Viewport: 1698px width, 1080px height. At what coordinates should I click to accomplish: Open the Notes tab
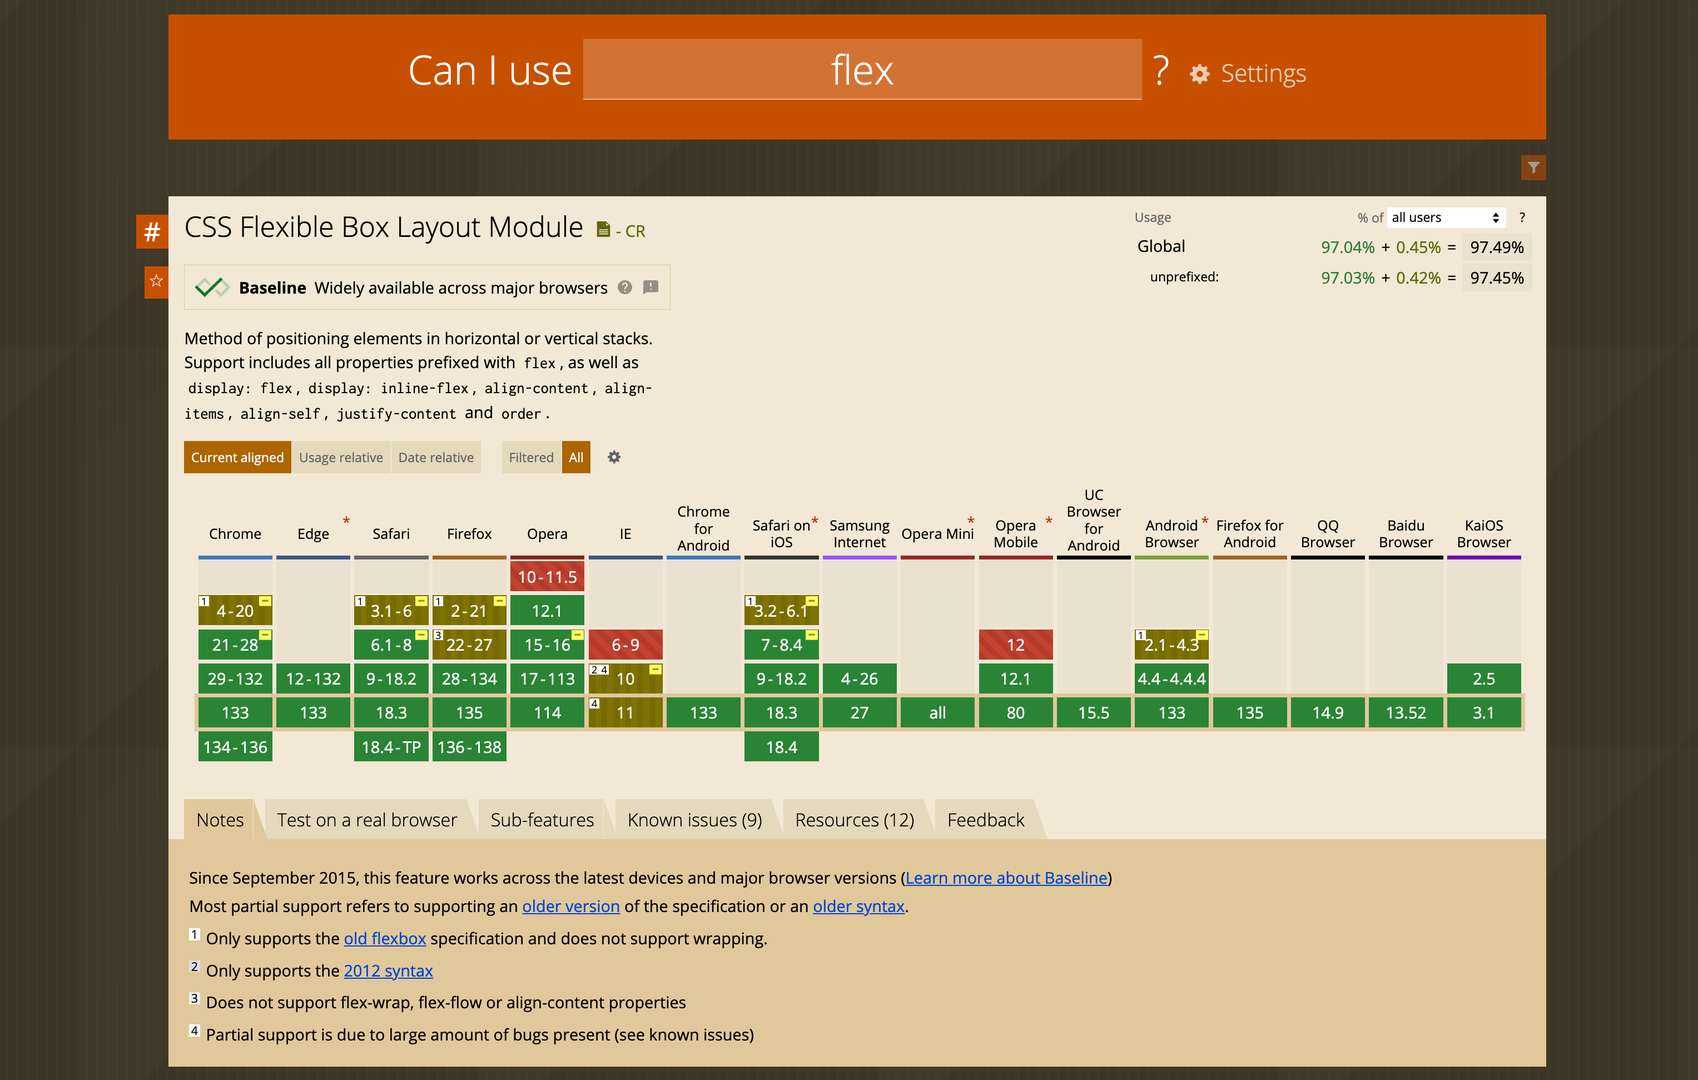(220, 820)
